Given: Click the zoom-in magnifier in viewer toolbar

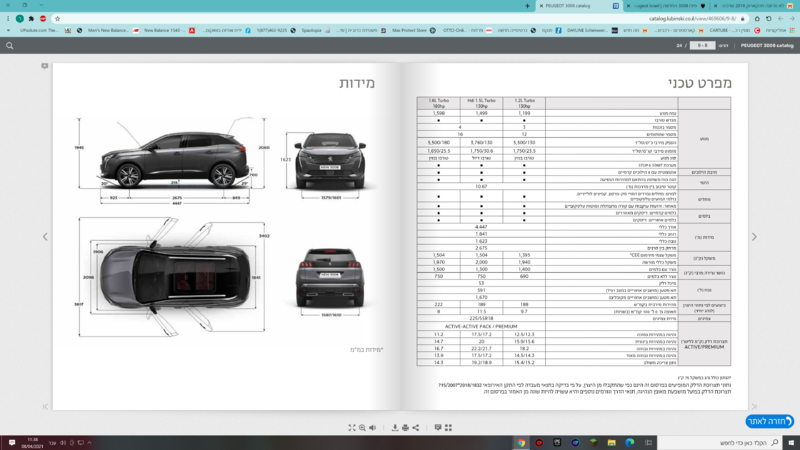Looking at the screenshot, I should [362, 428].
